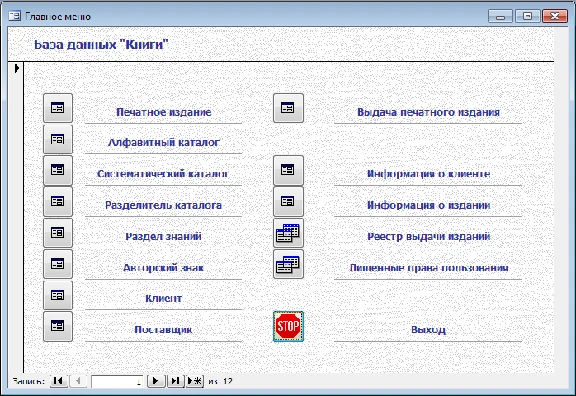Click the Авторский знак label
This screenshot has height=396, width=576.
tap(163, 267)
